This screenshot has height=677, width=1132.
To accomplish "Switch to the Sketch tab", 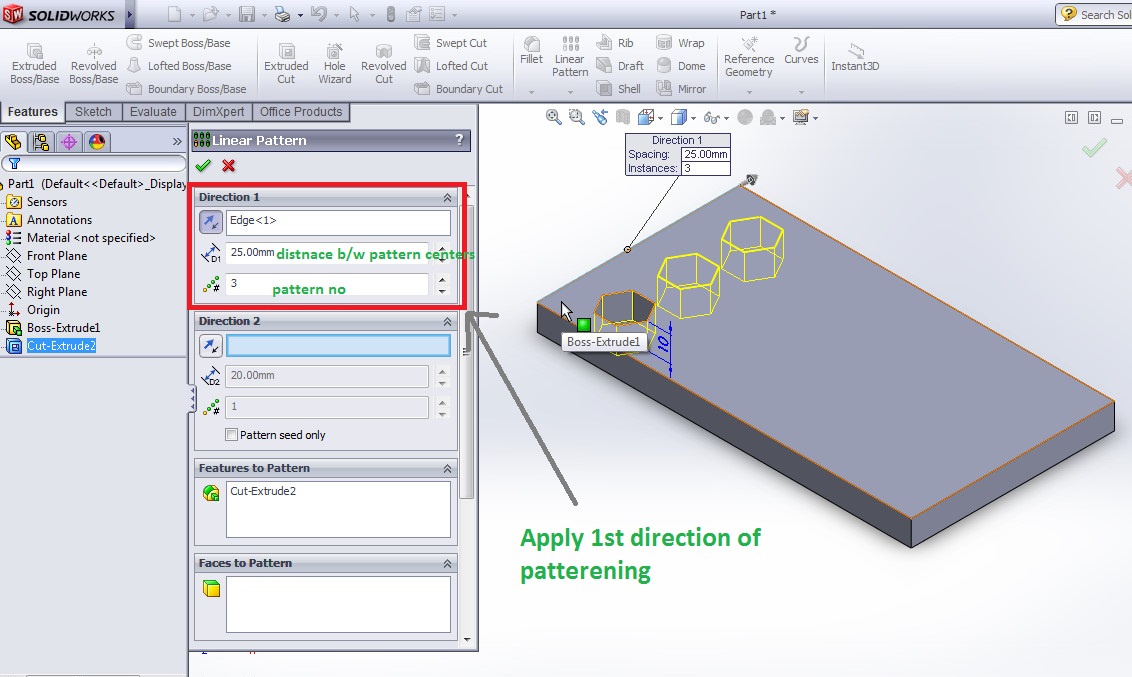I will 93,111.
